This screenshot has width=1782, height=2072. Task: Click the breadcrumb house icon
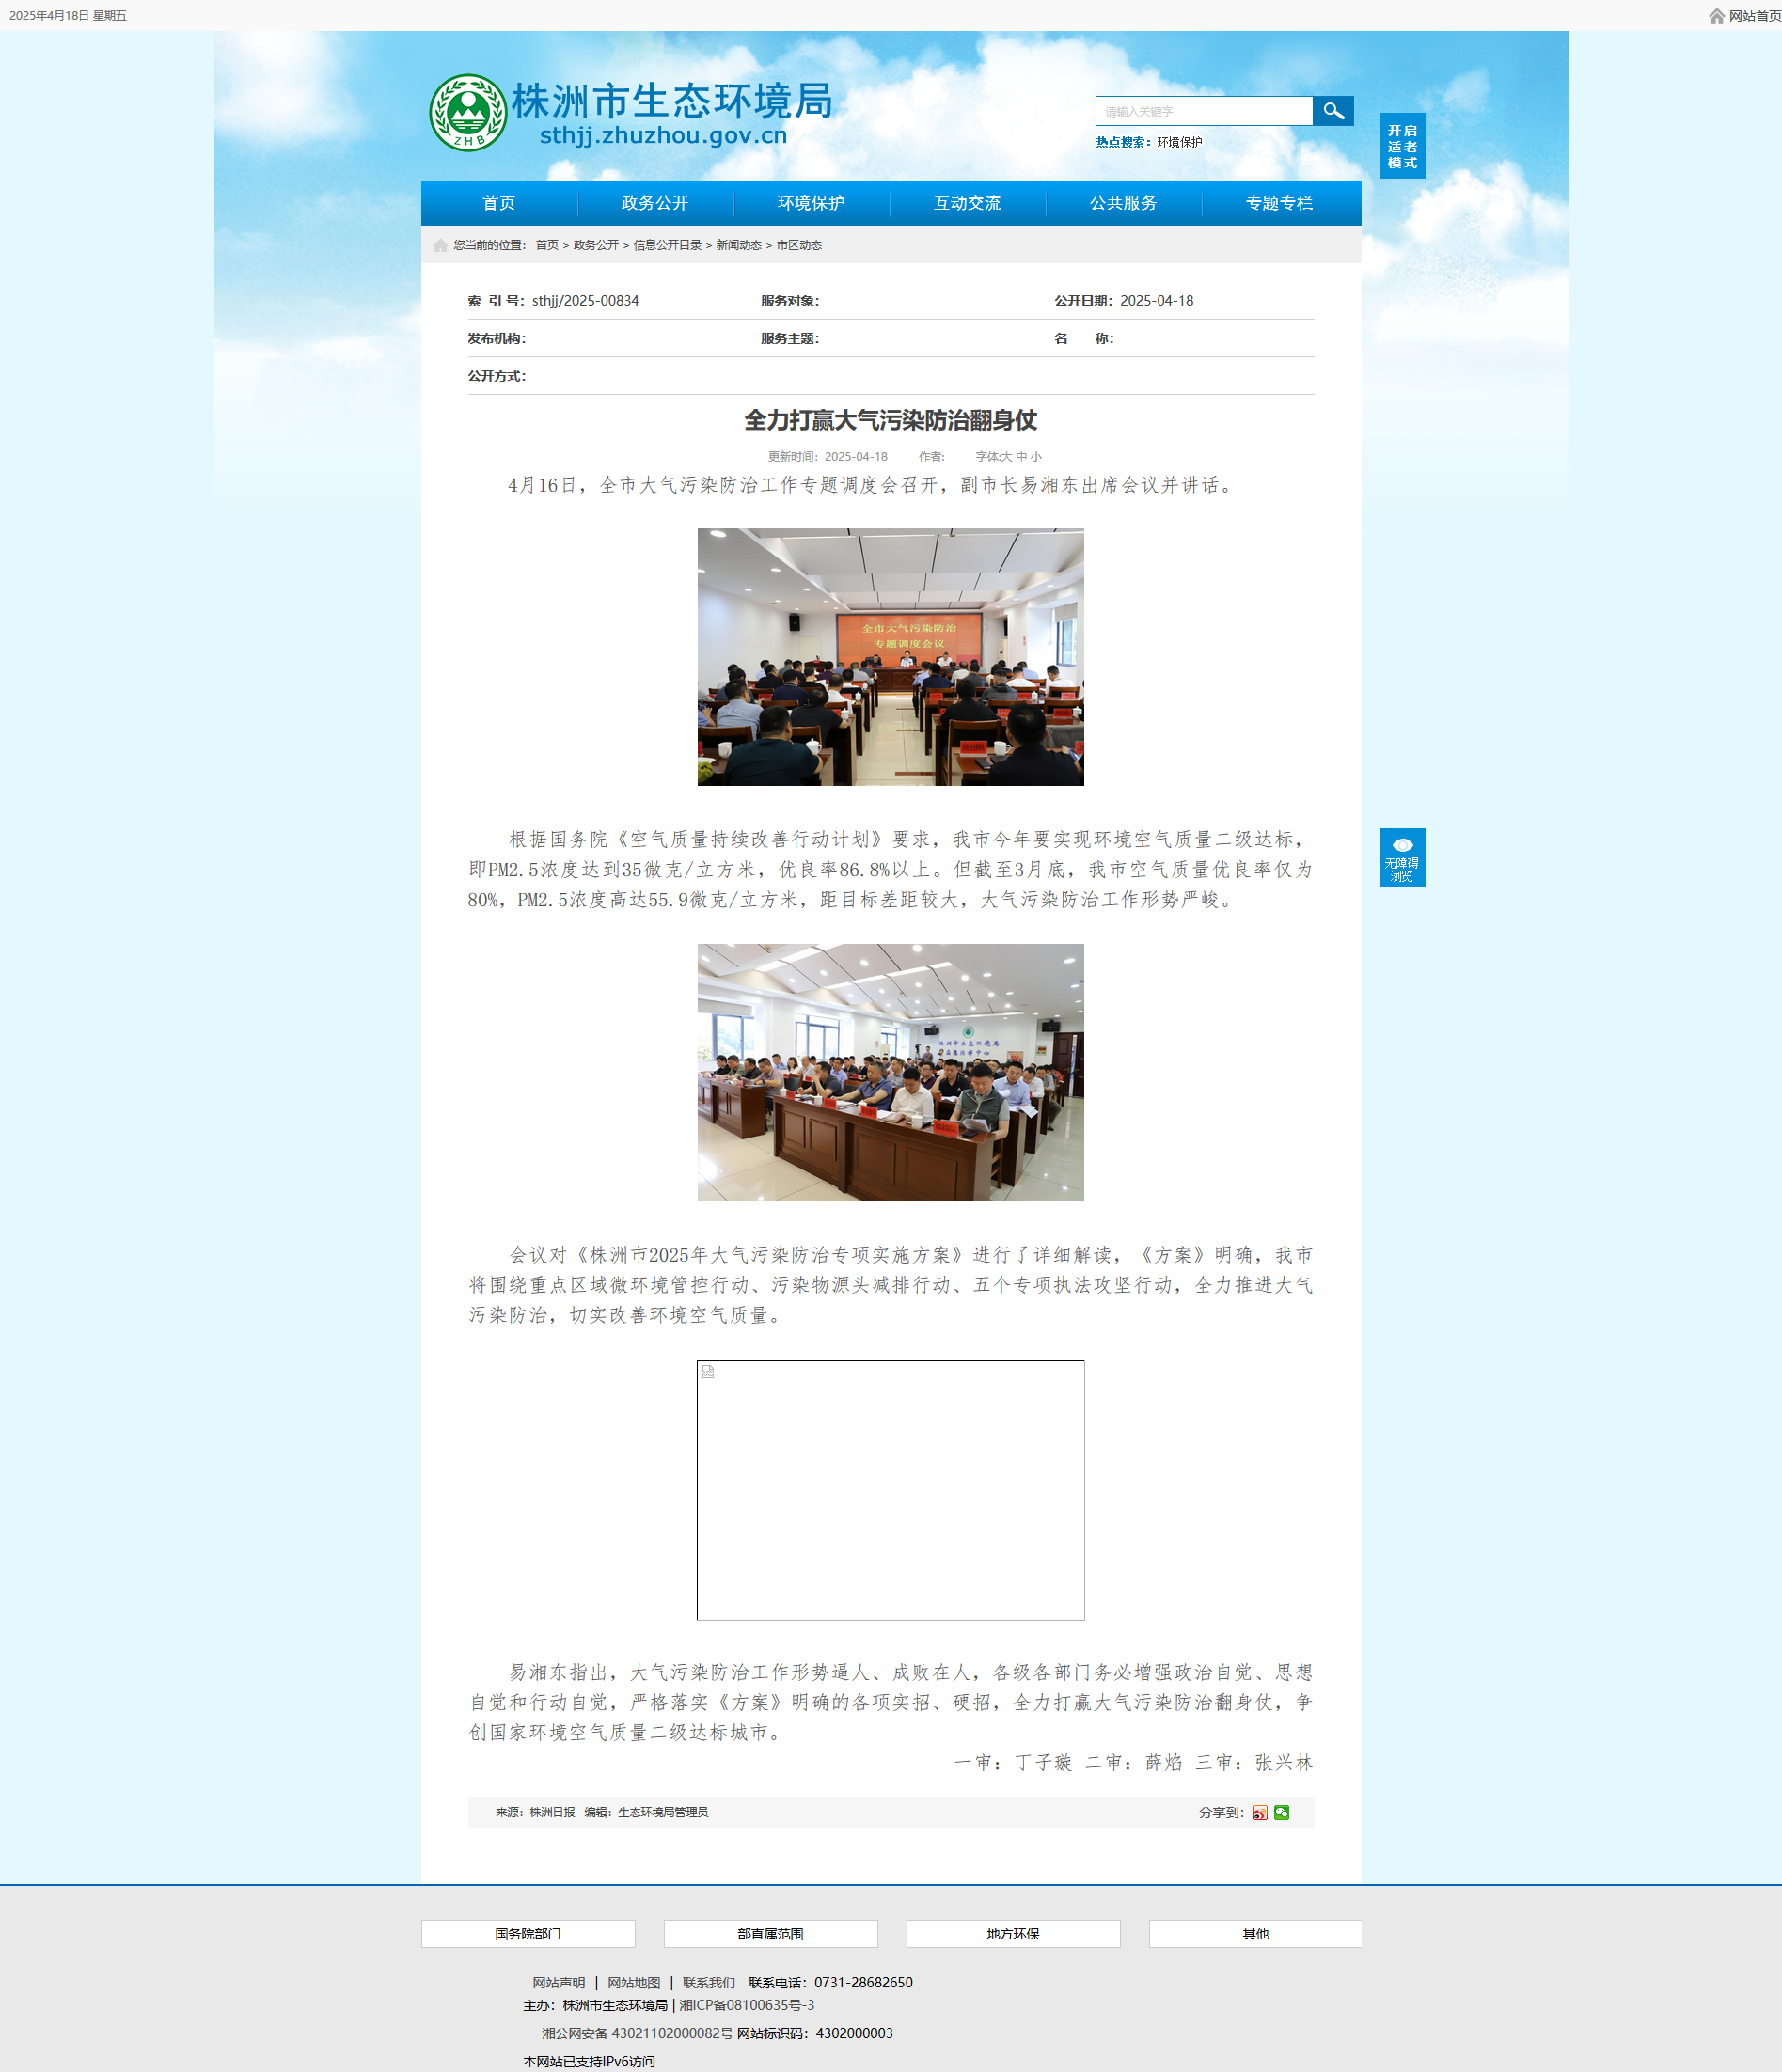click(440, 246)
